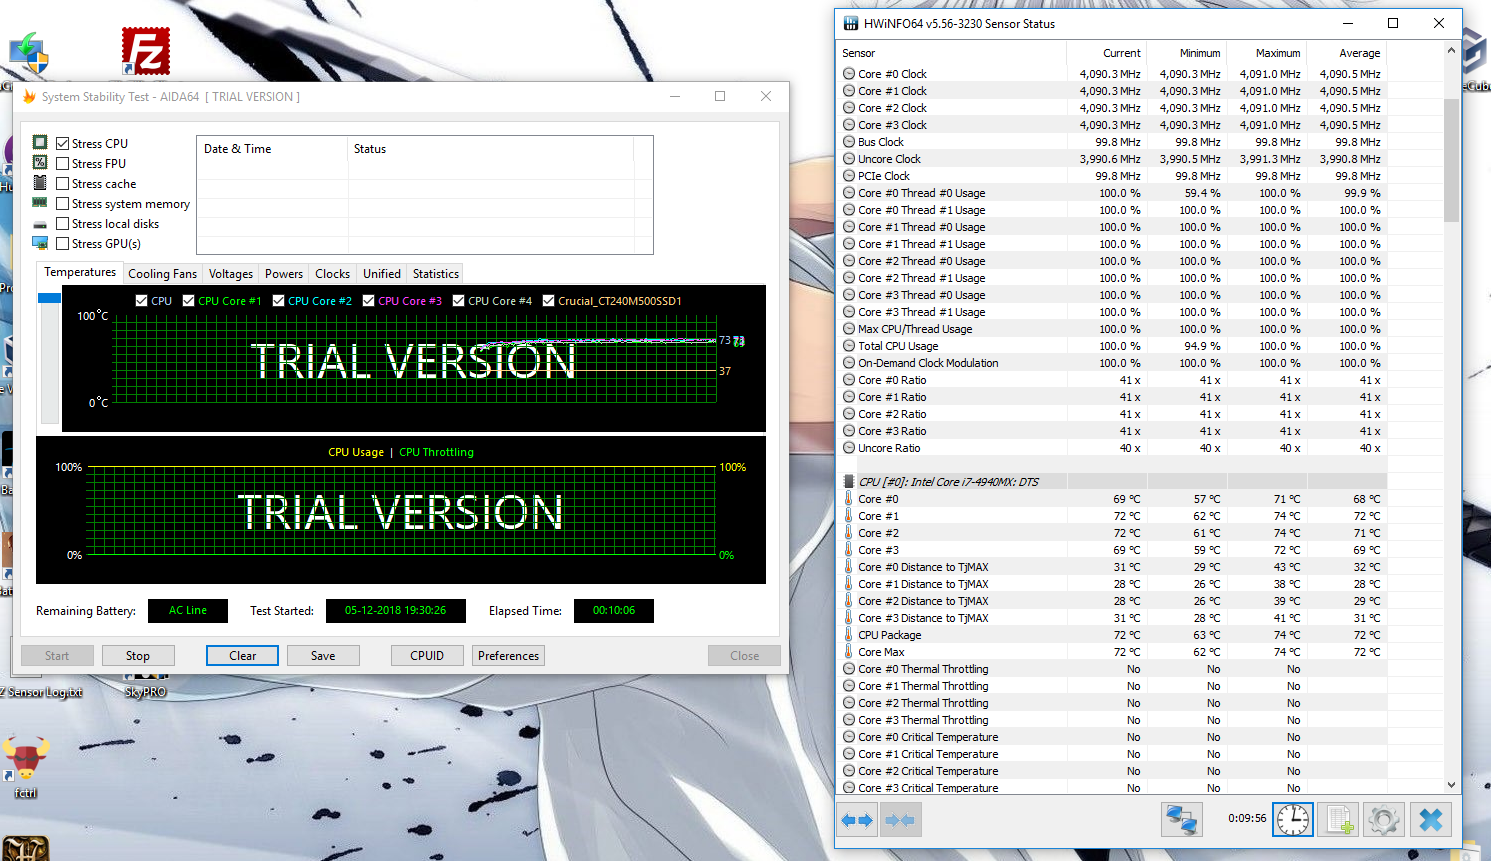Viewport: 1491px width, 861px height.
Task: Click the FileZilla desktop shortcut icon
Action: point(145,51)
